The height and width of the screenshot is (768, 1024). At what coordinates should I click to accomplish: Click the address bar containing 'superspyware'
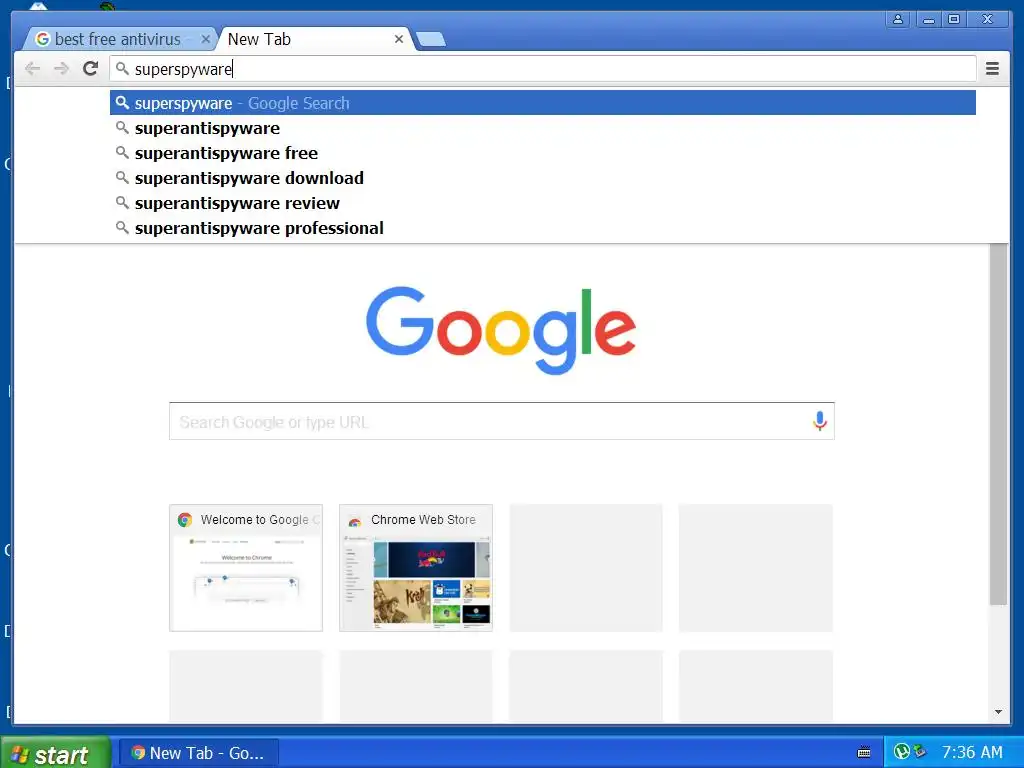542,69
